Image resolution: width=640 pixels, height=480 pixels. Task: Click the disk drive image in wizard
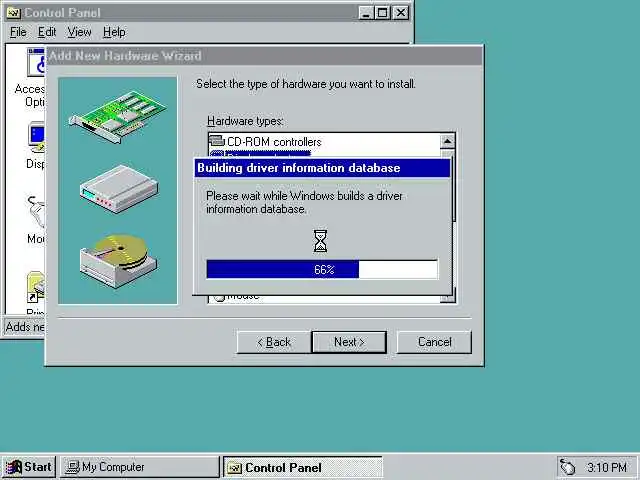coord(118,260)
